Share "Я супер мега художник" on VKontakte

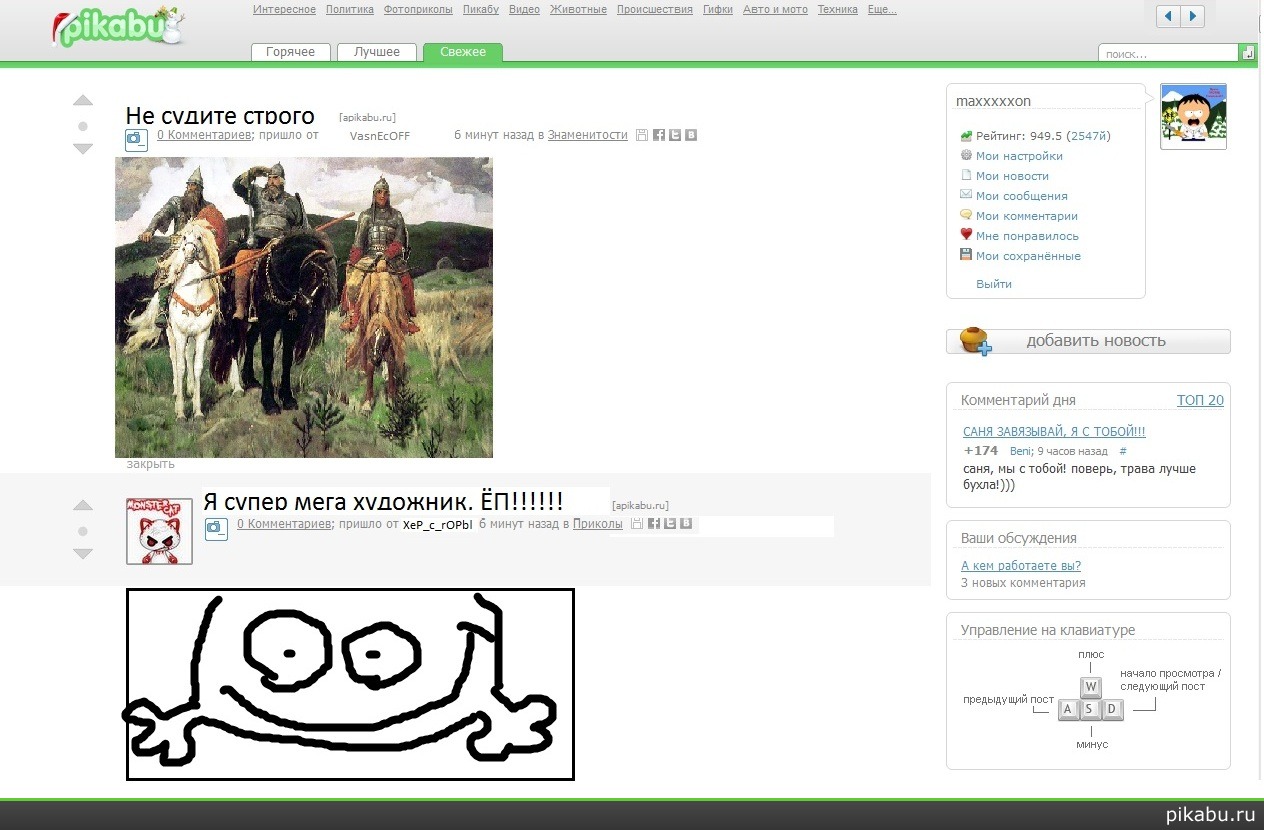coord(686,523)
